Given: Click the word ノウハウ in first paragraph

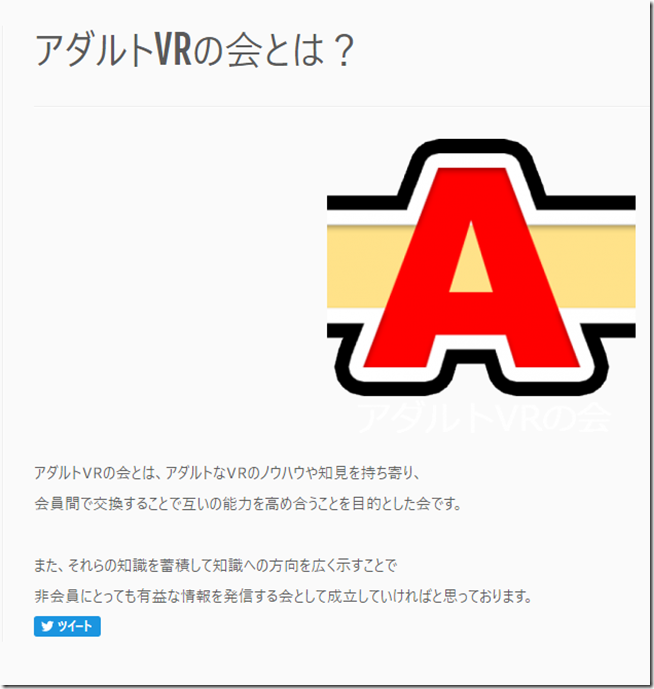Looking at the screenshot, I should (x=283, y=473).
